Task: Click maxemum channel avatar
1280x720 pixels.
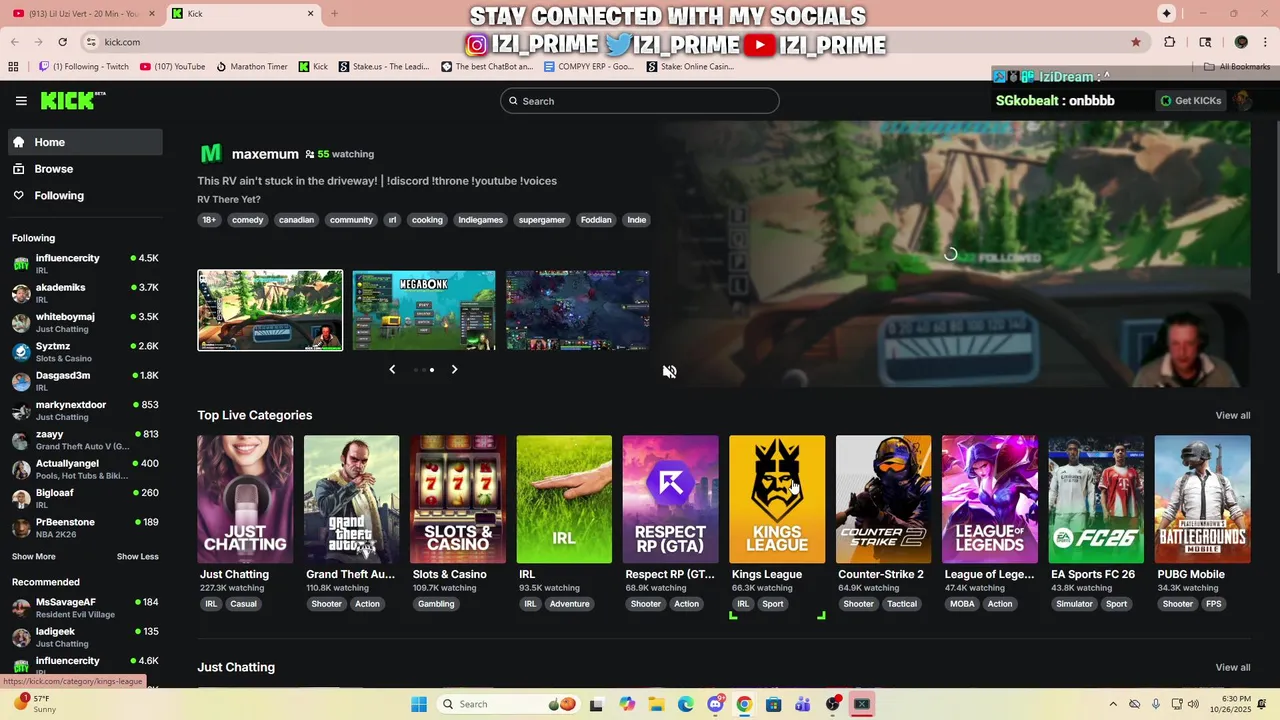Action: 210,154
